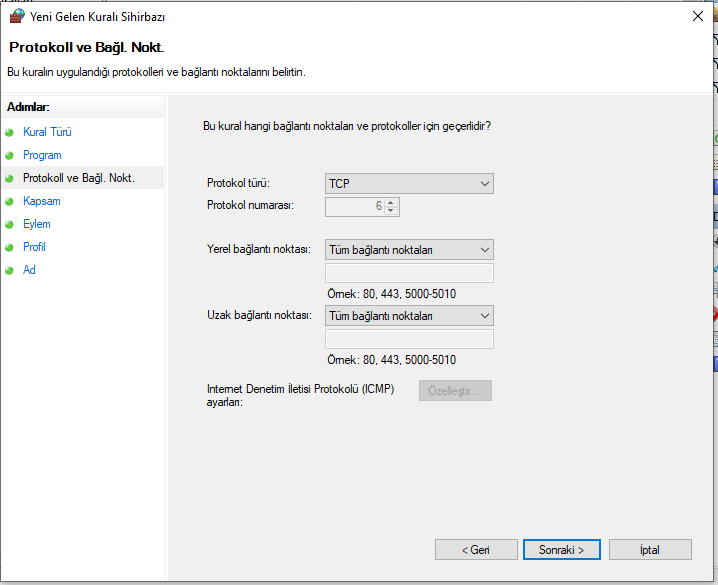This screenshot has width=718, height=585.
Task: Click the green bullet beside Program
Action: point(9,156)
